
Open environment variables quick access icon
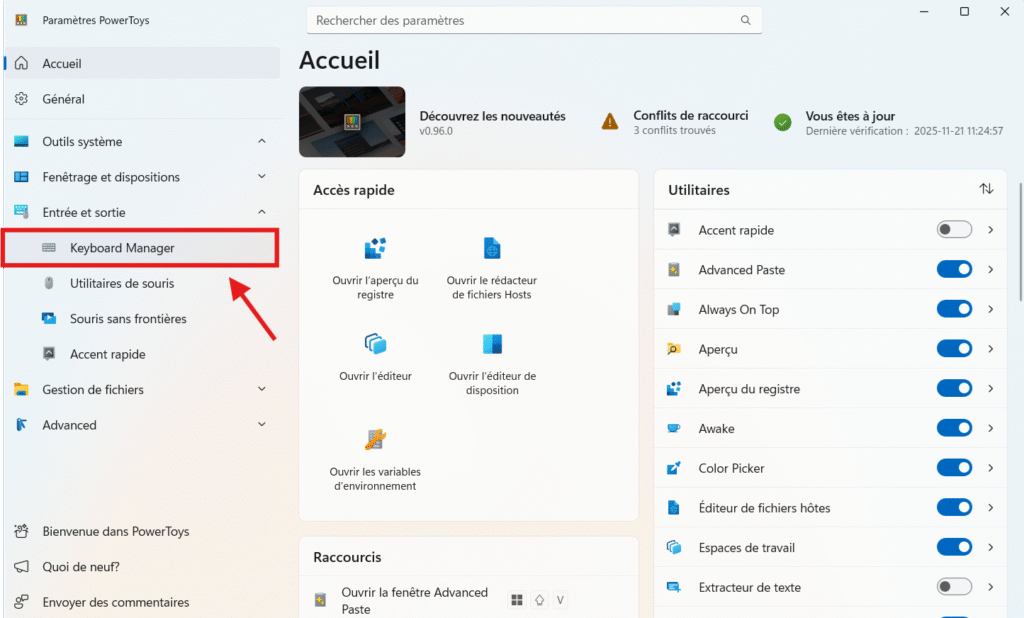[375, 440]
